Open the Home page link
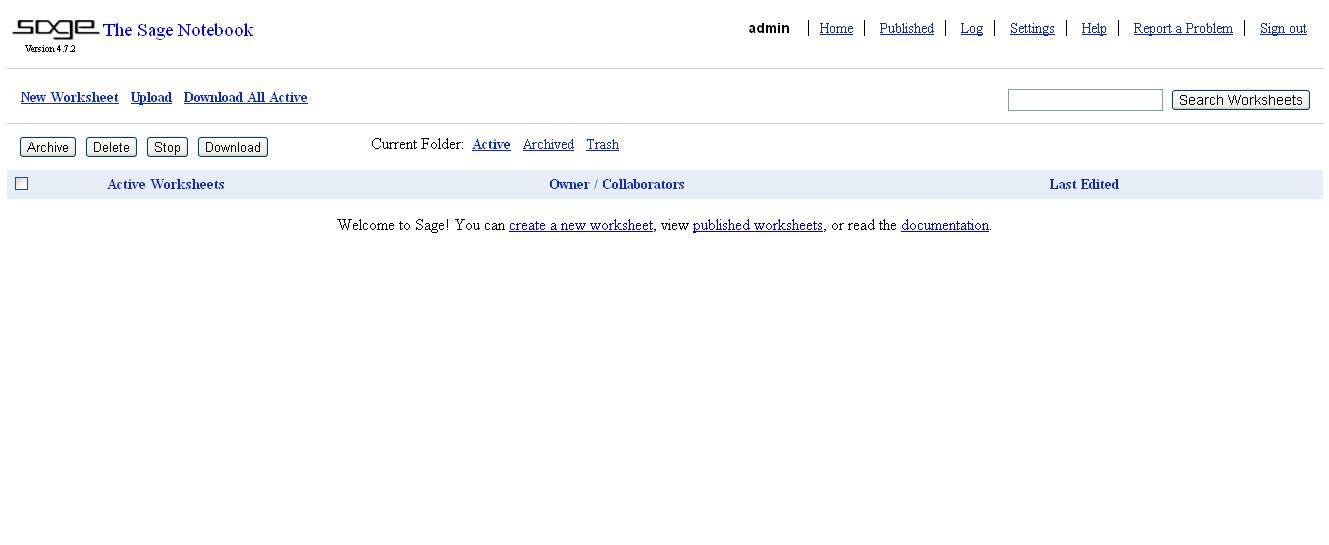Image resolution: width=1329 pixels, height=545 pixels. [836, 29]
